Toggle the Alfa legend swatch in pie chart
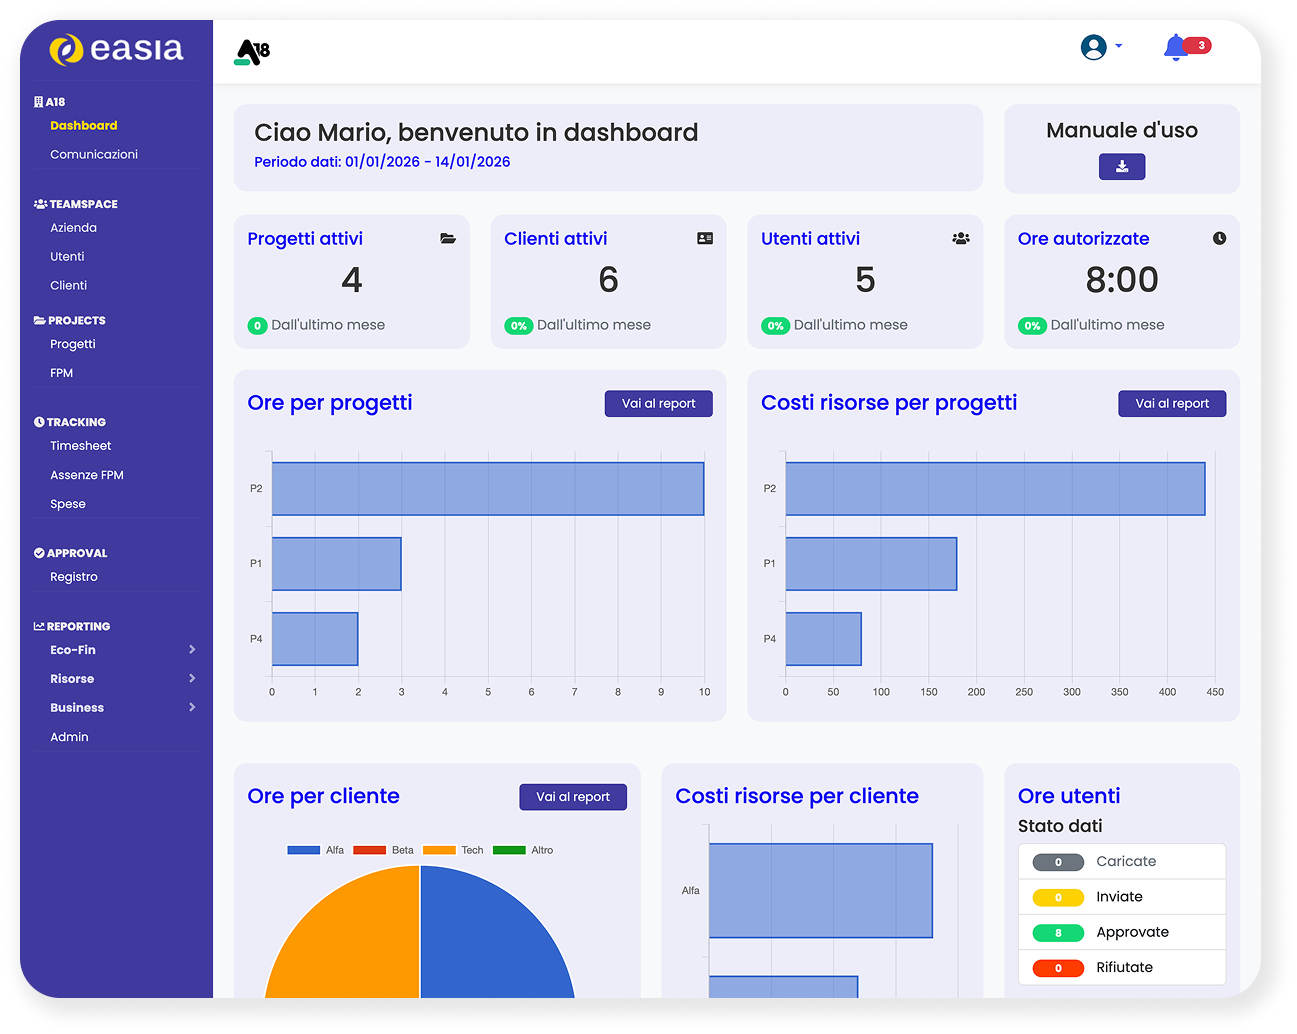This screenshot has width=1297, height=1034. click(x=303, y=850)
